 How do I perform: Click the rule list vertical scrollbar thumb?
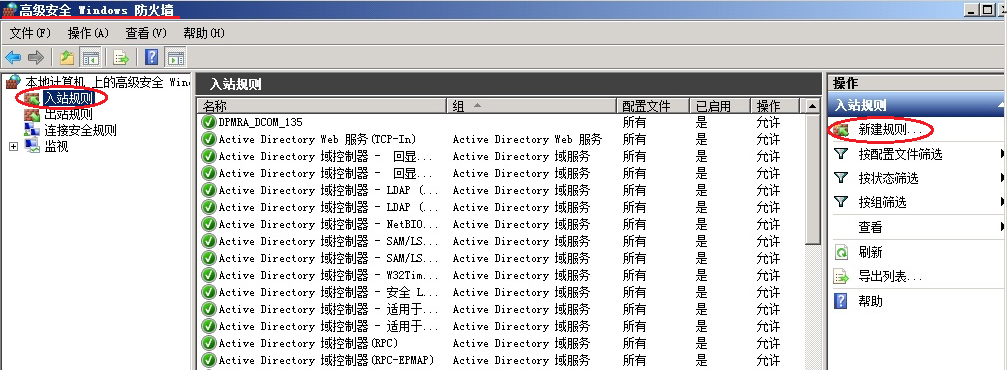point(812,179)
